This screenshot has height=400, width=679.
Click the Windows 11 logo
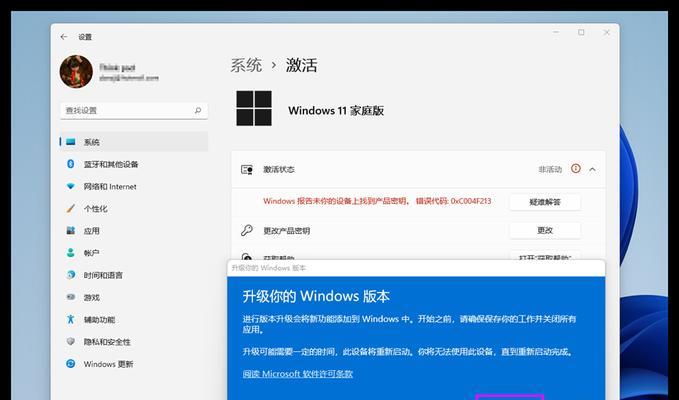254,108
